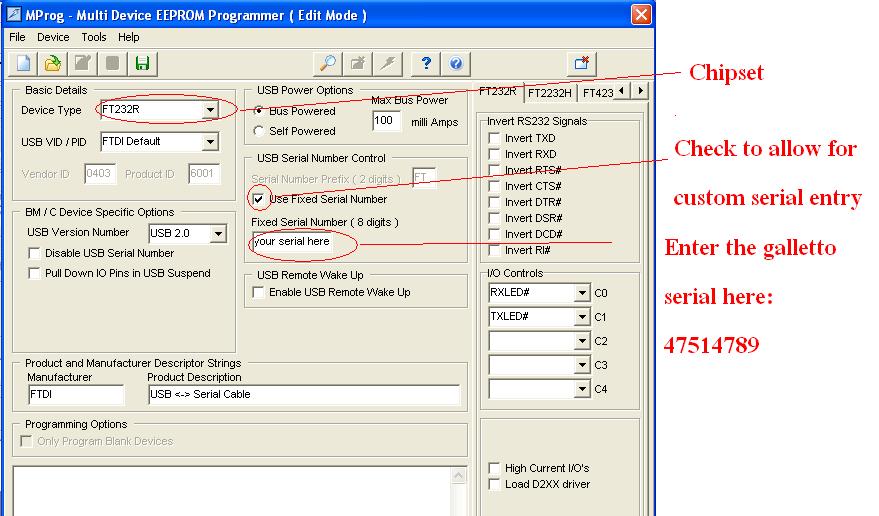Image resolution: width=879 pixels, height=516 pixels.
Task: Click the Open folder toolbar icon
Action: pos(53,63)
